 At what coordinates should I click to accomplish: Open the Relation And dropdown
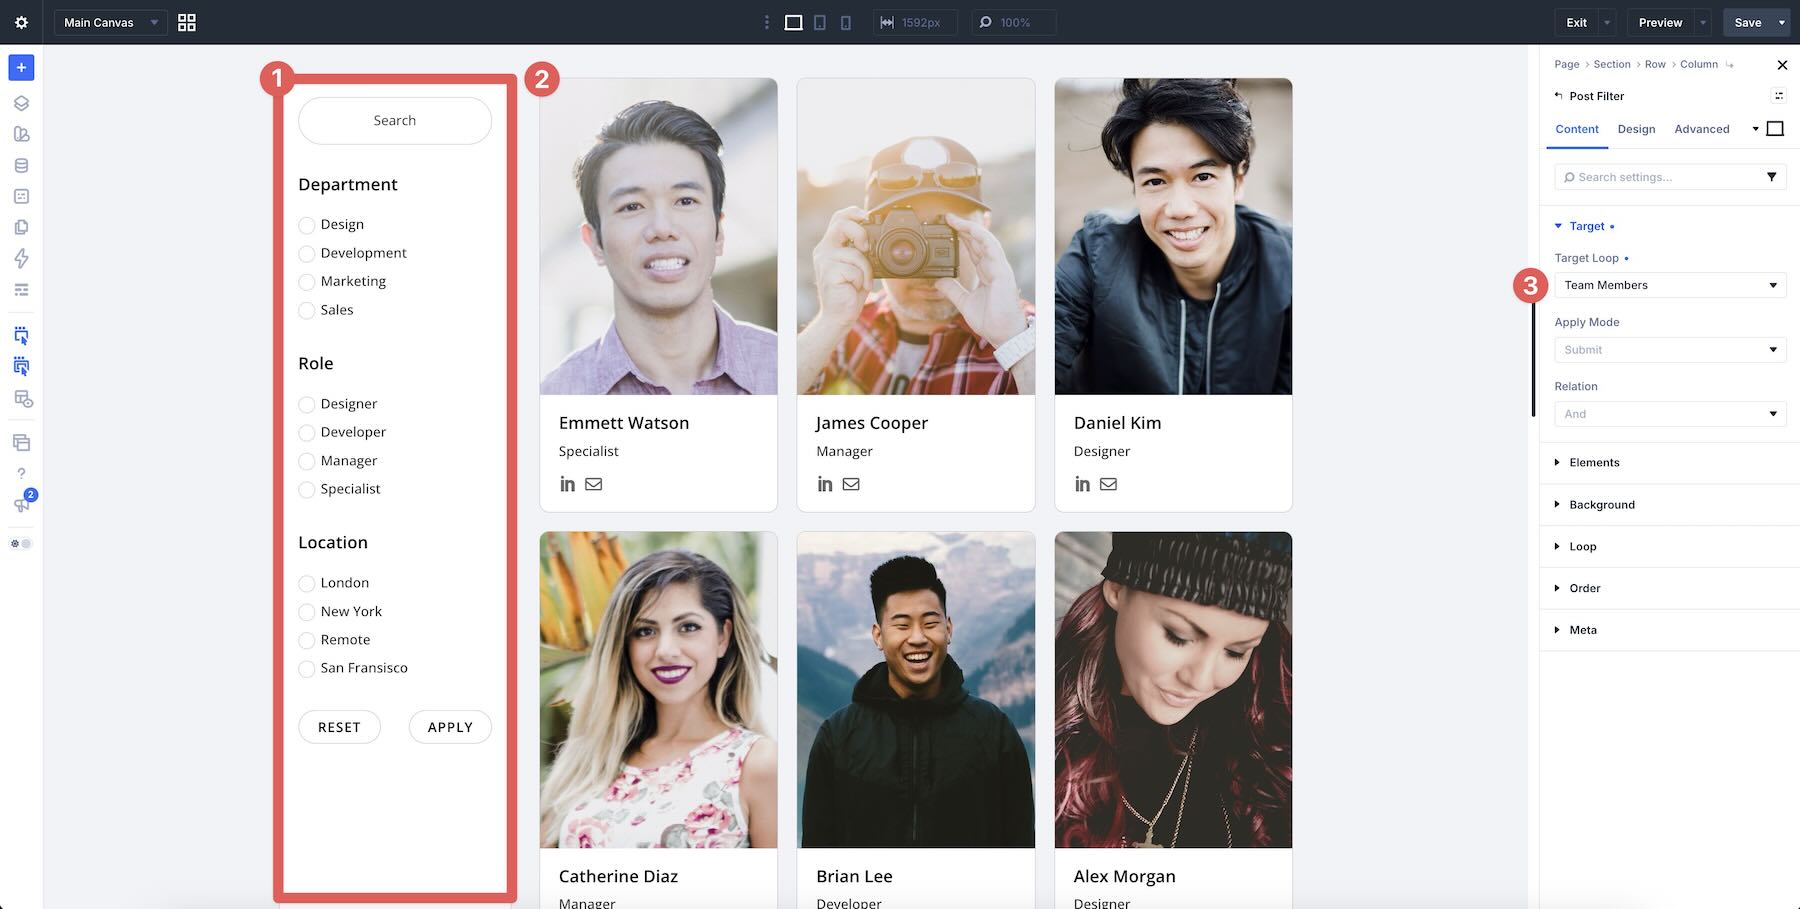[1670, 414]
